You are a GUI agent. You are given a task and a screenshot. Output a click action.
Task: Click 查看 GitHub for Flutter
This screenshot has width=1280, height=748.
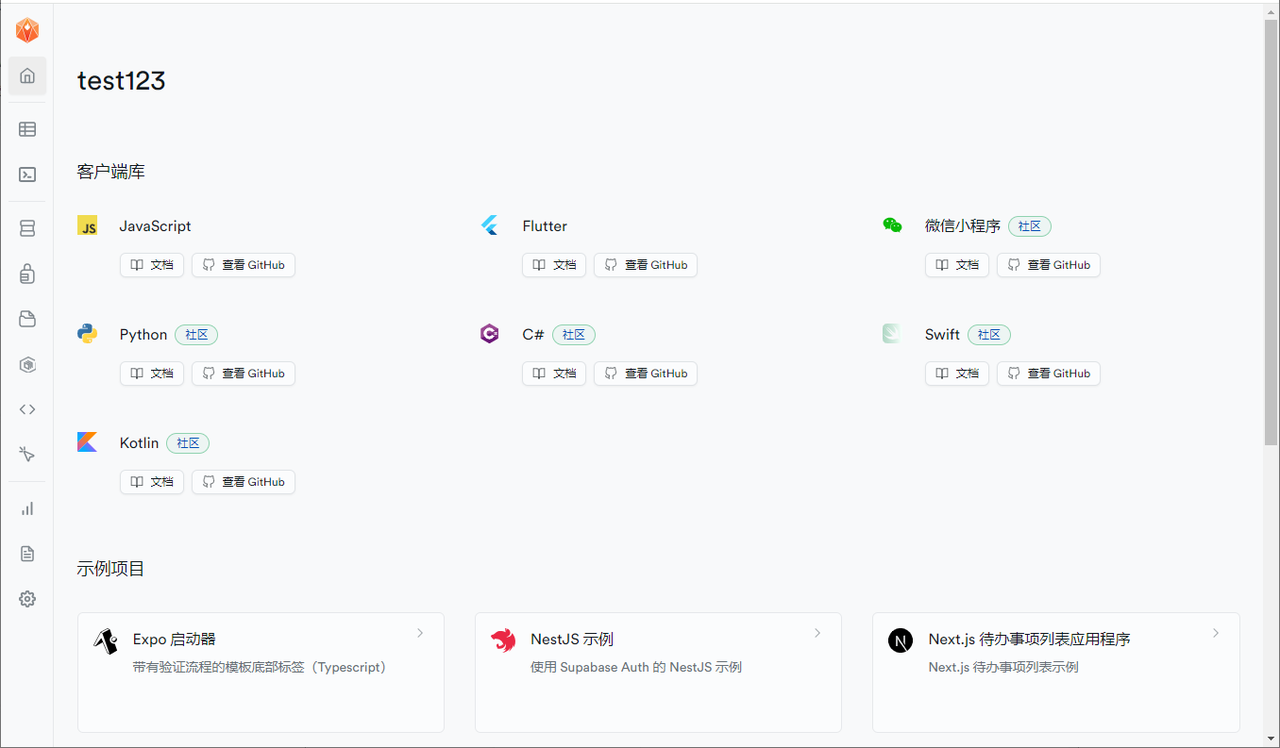tap(645, 265)
